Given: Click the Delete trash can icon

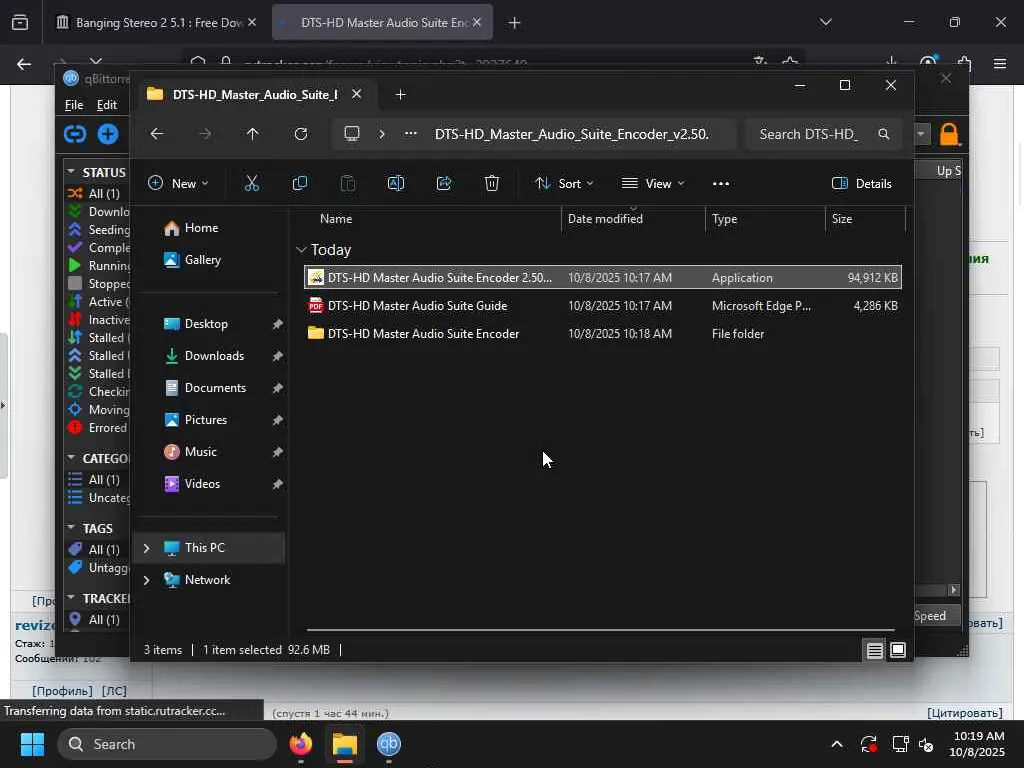Looking at the screenshot, I should pos(492,184).
